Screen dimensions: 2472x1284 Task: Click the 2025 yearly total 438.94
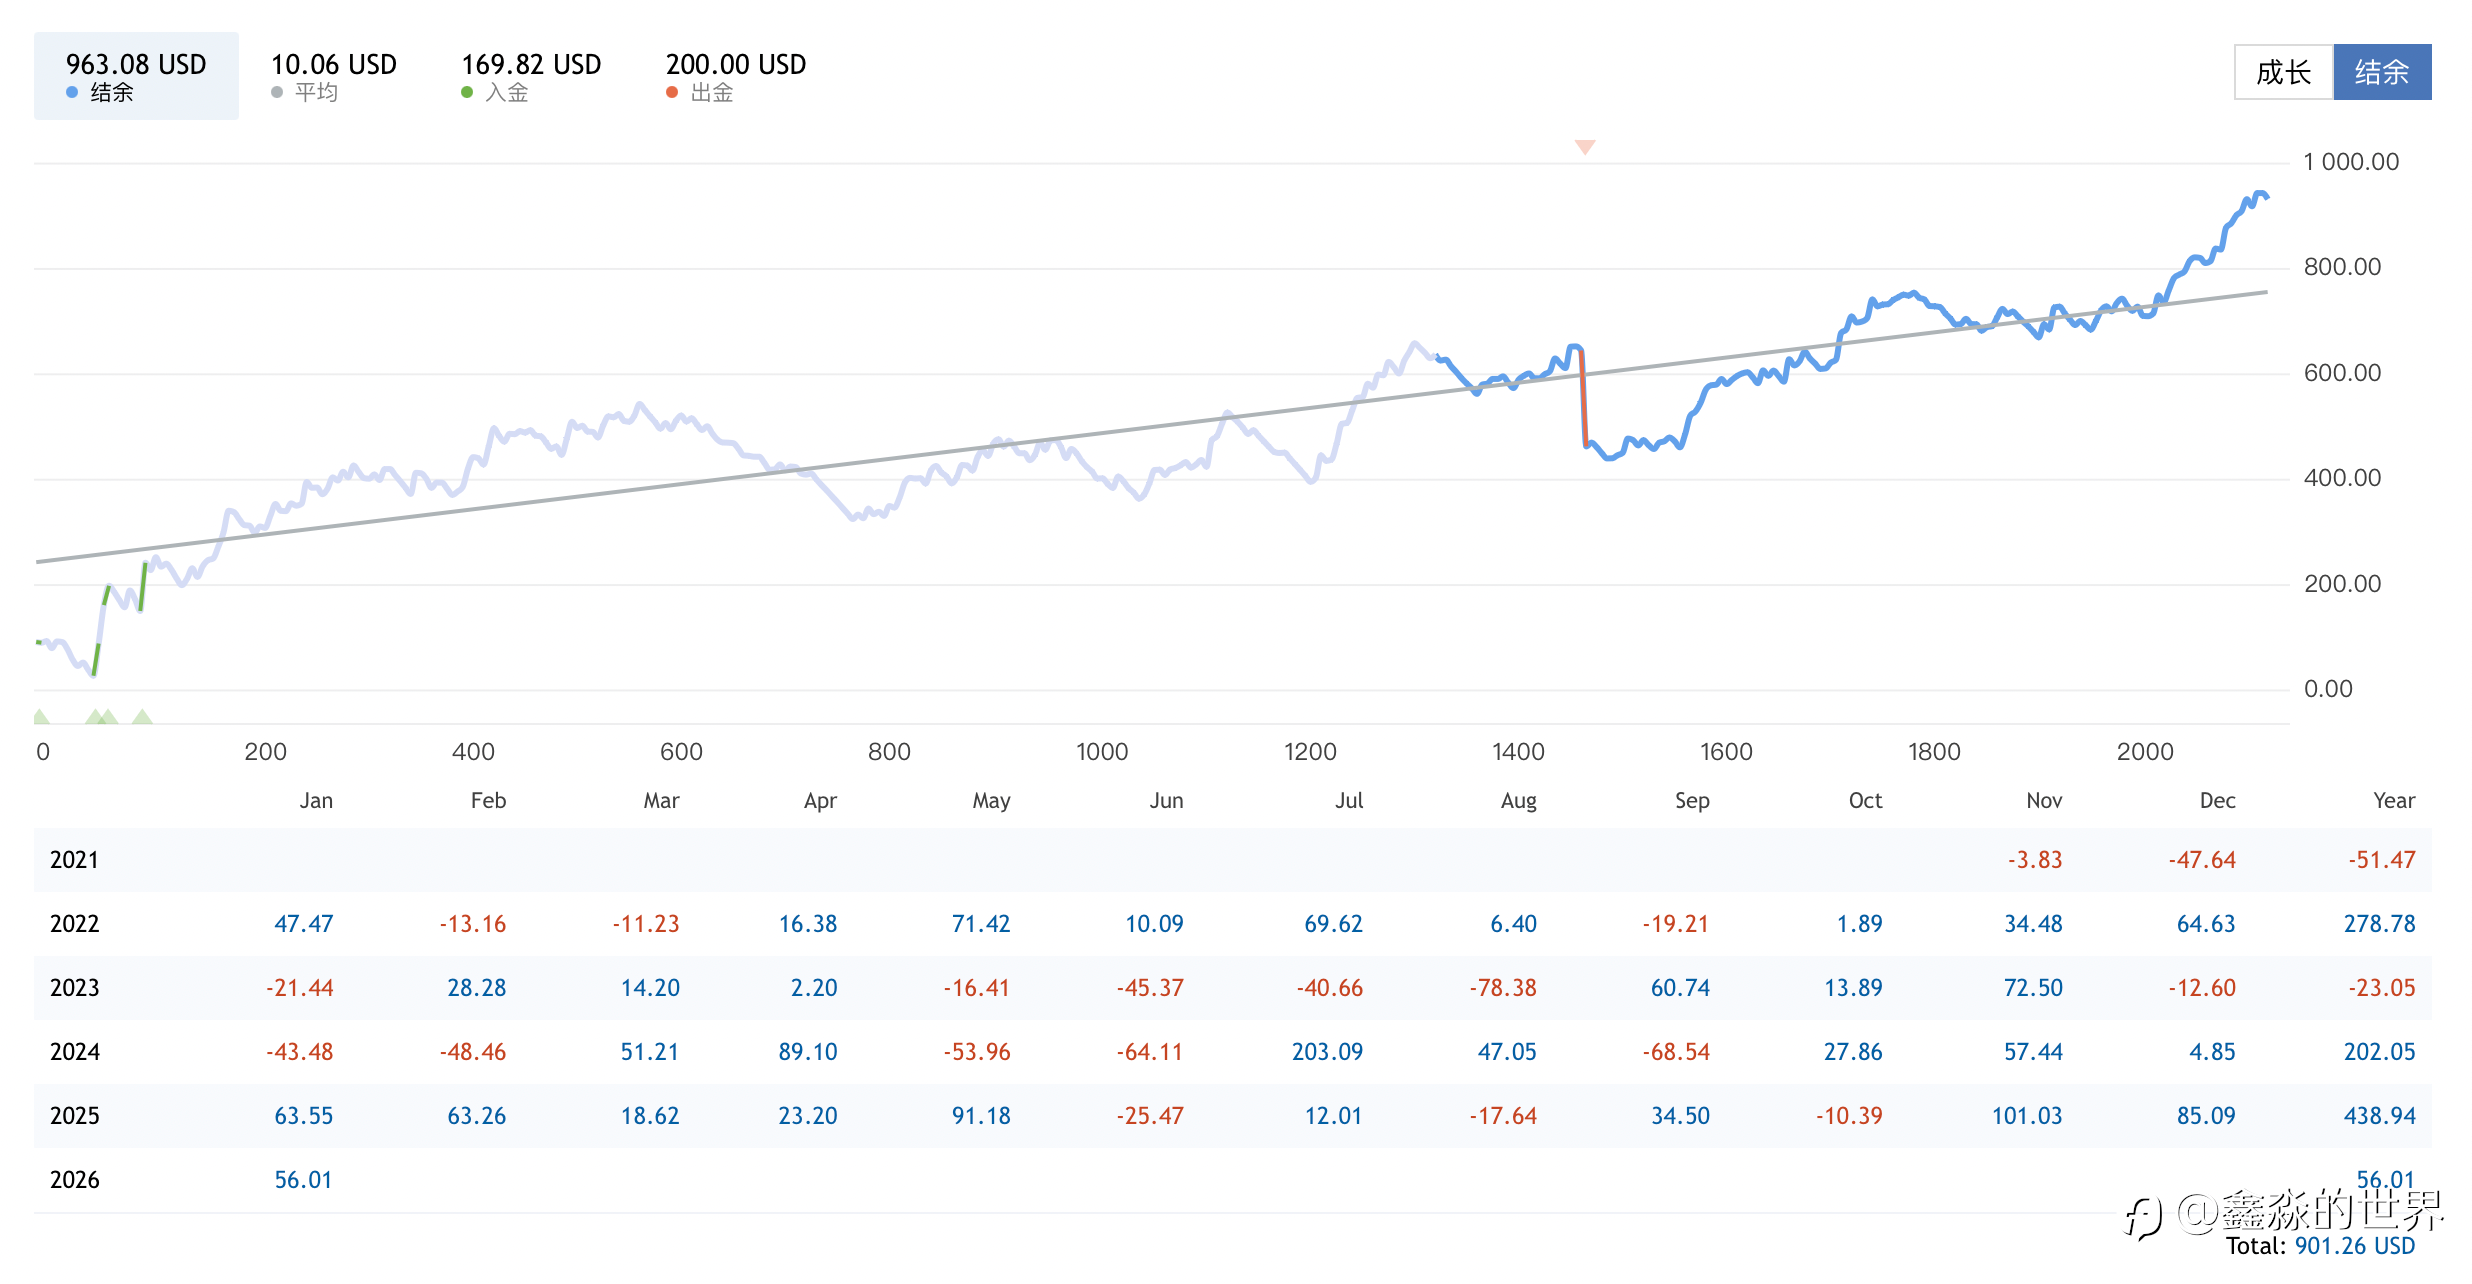pos(2379,1116)
